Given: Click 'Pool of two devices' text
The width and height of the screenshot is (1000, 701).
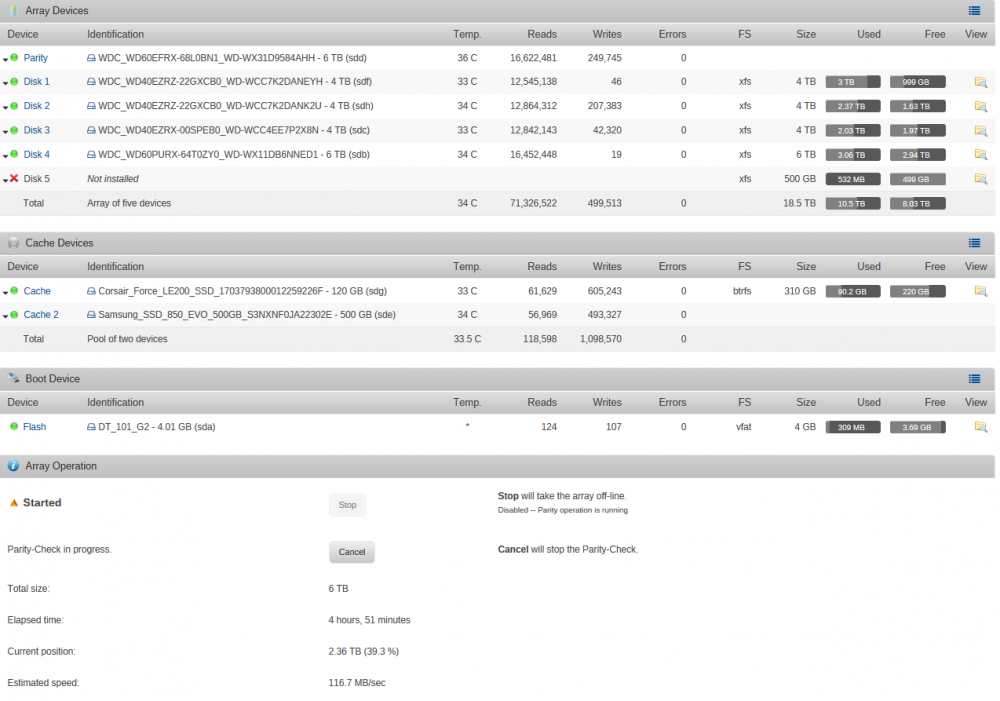Looking at the screenshot, I should 127,339.
